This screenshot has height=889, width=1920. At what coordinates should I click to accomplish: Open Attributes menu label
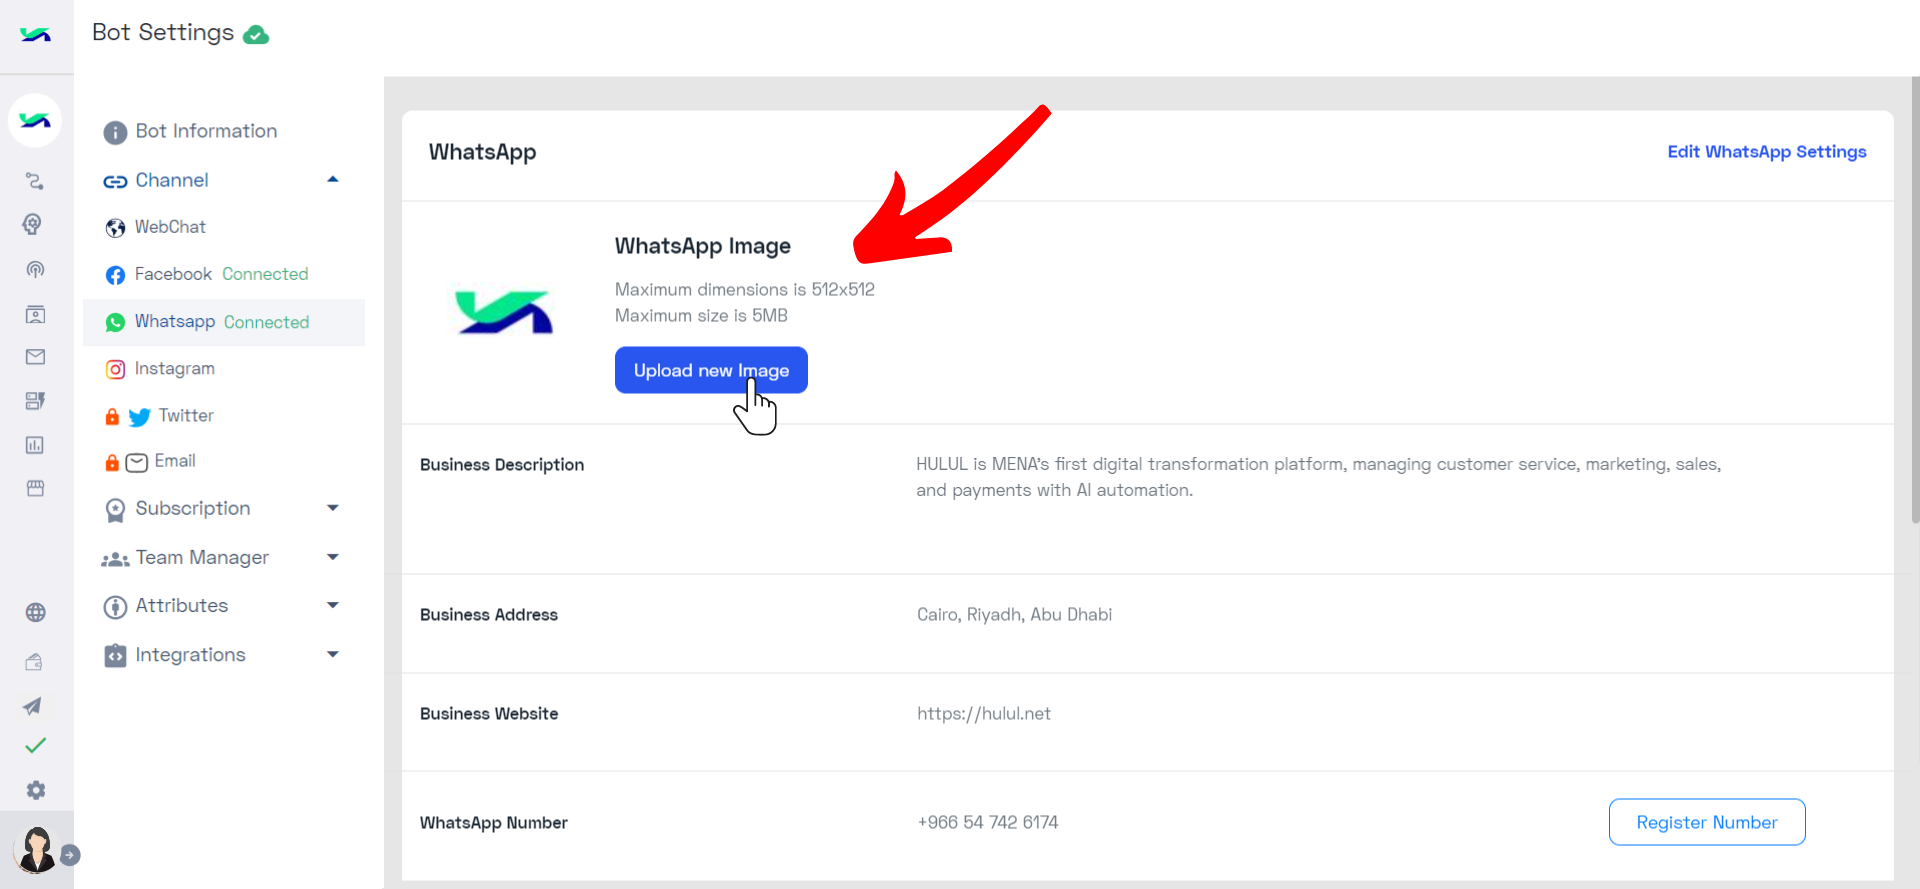point(182,605)
